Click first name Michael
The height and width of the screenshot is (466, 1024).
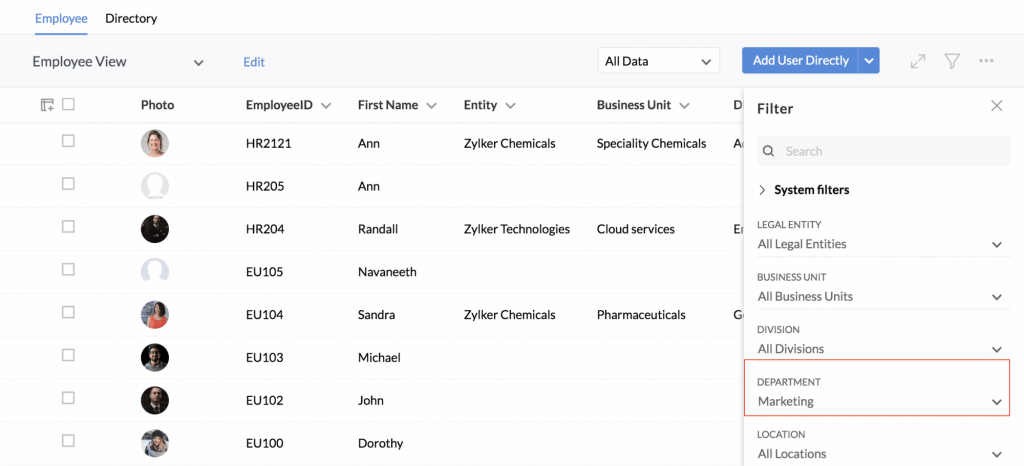pos(379,358)
